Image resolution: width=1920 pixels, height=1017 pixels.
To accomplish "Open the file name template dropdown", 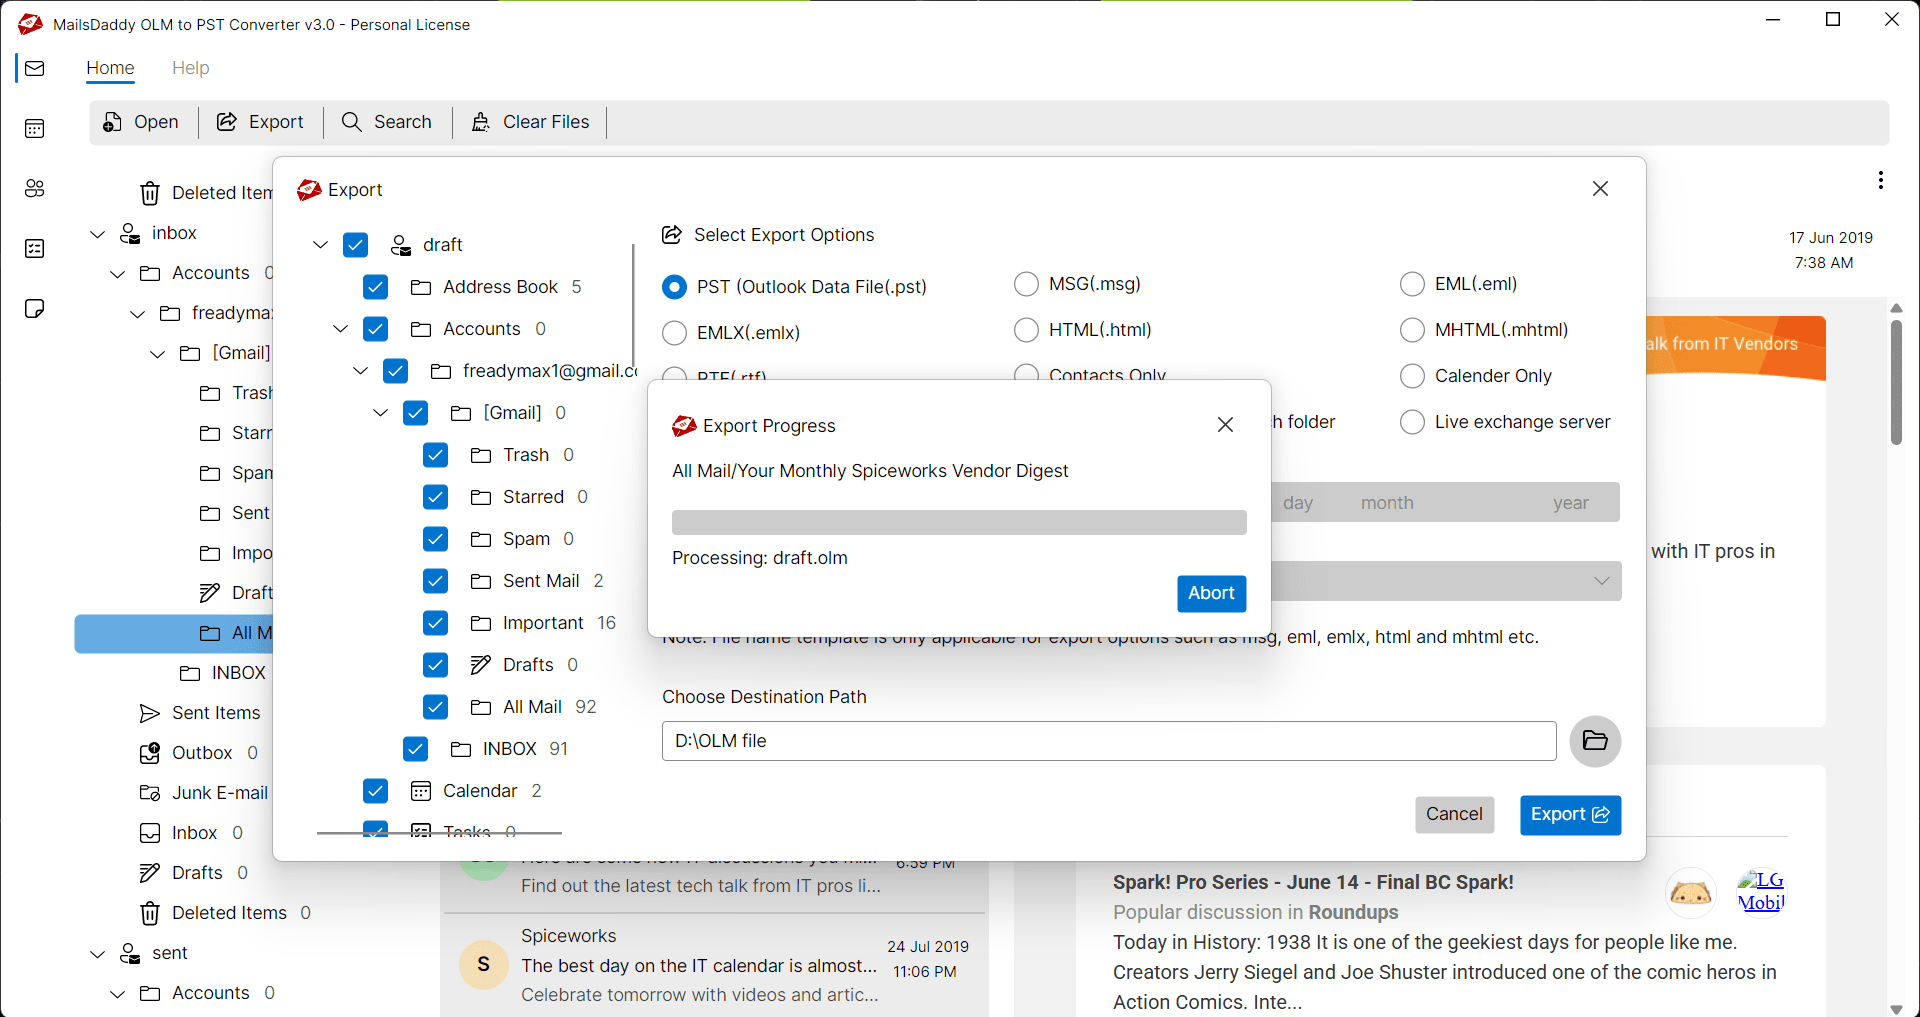I will click(x=1602, y=581).
